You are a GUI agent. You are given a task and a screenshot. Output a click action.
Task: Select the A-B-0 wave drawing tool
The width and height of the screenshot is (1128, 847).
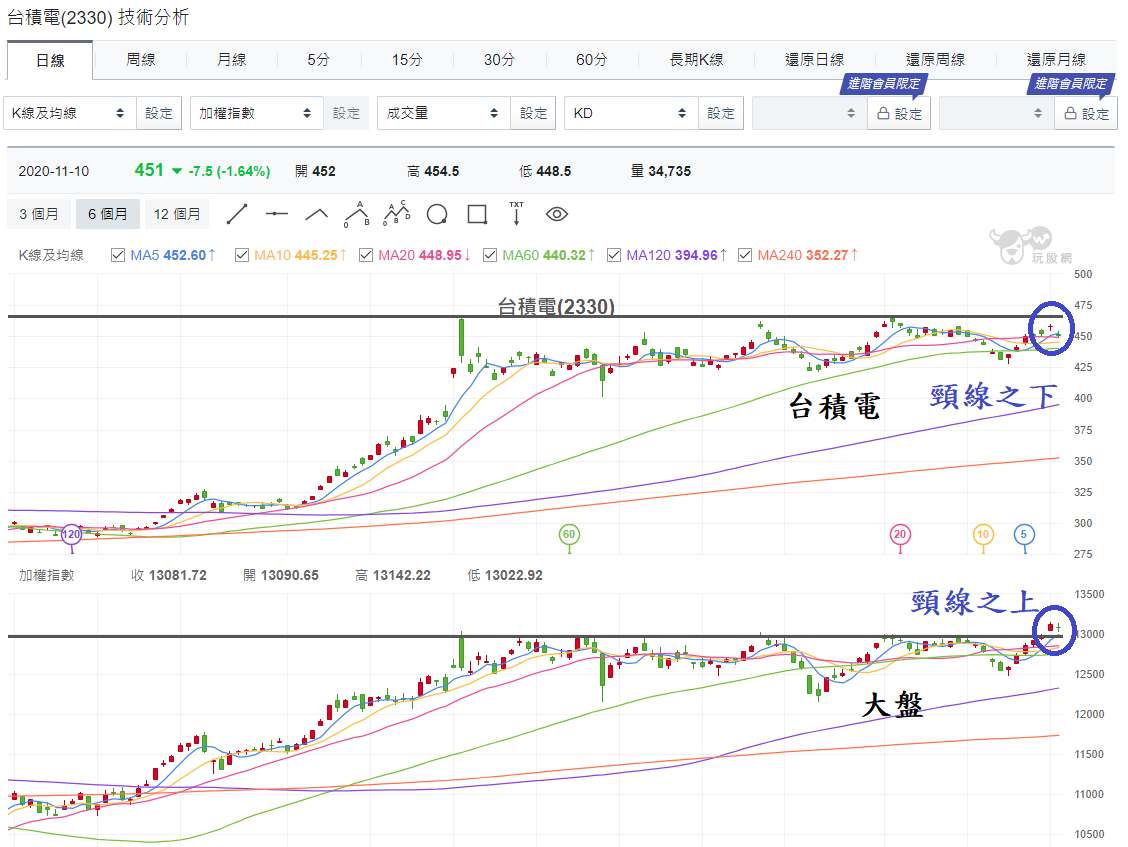click(x=357, y=214)
